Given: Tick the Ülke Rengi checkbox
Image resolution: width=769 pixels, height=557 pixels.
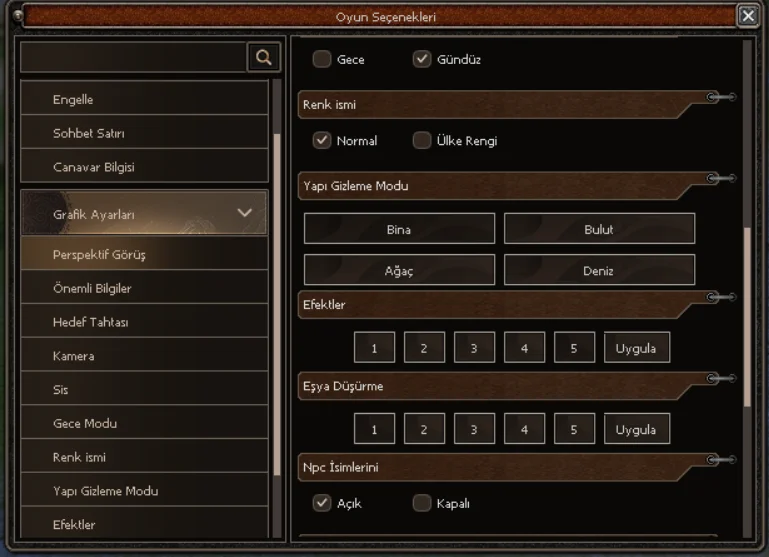Looking at the screenshot, I should coord(422,141).
